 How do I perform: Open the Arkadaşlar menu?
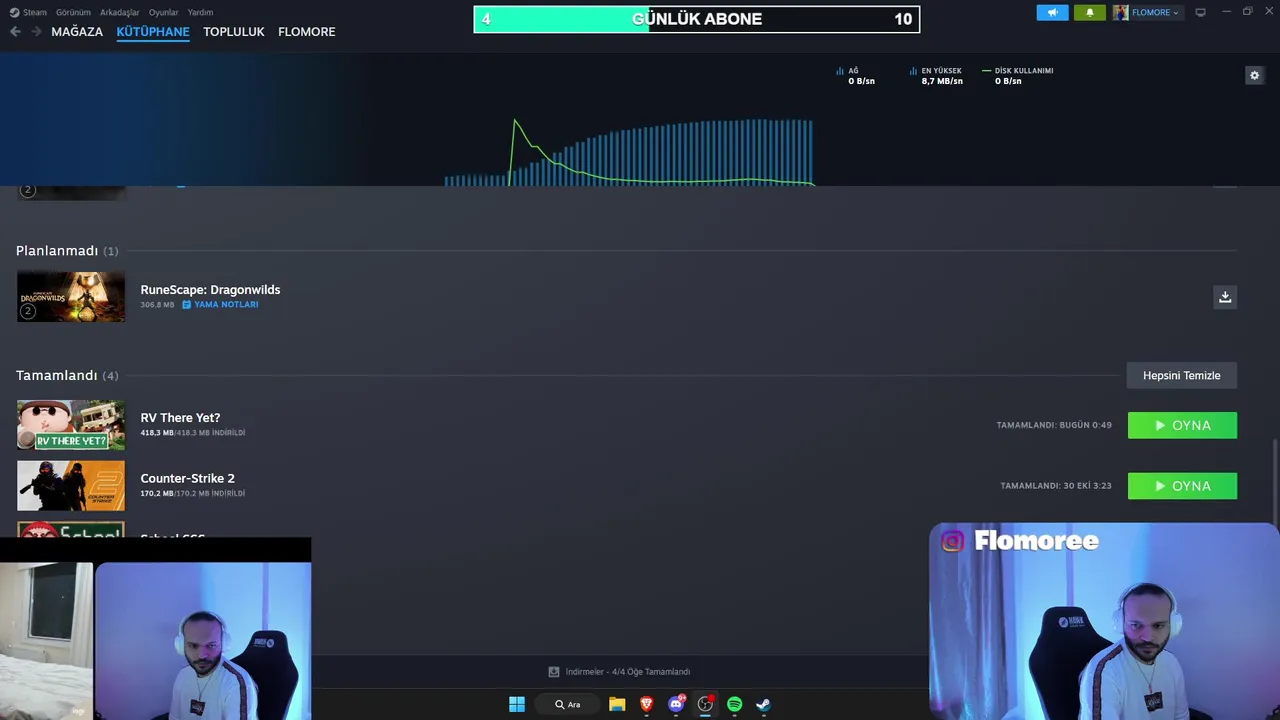[x=119, y=12]
